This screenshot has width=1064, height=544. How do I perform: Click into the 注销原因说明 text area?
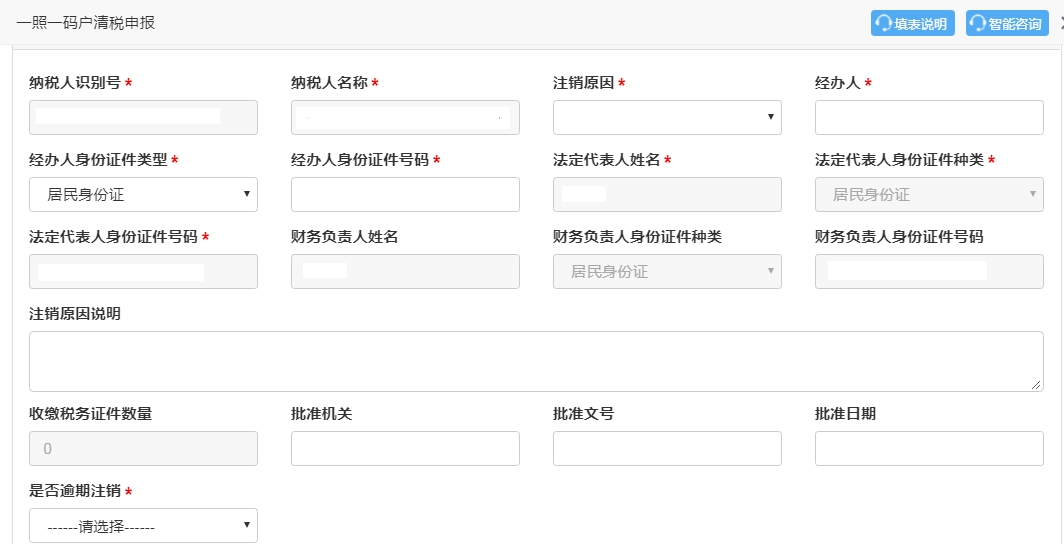536,362
